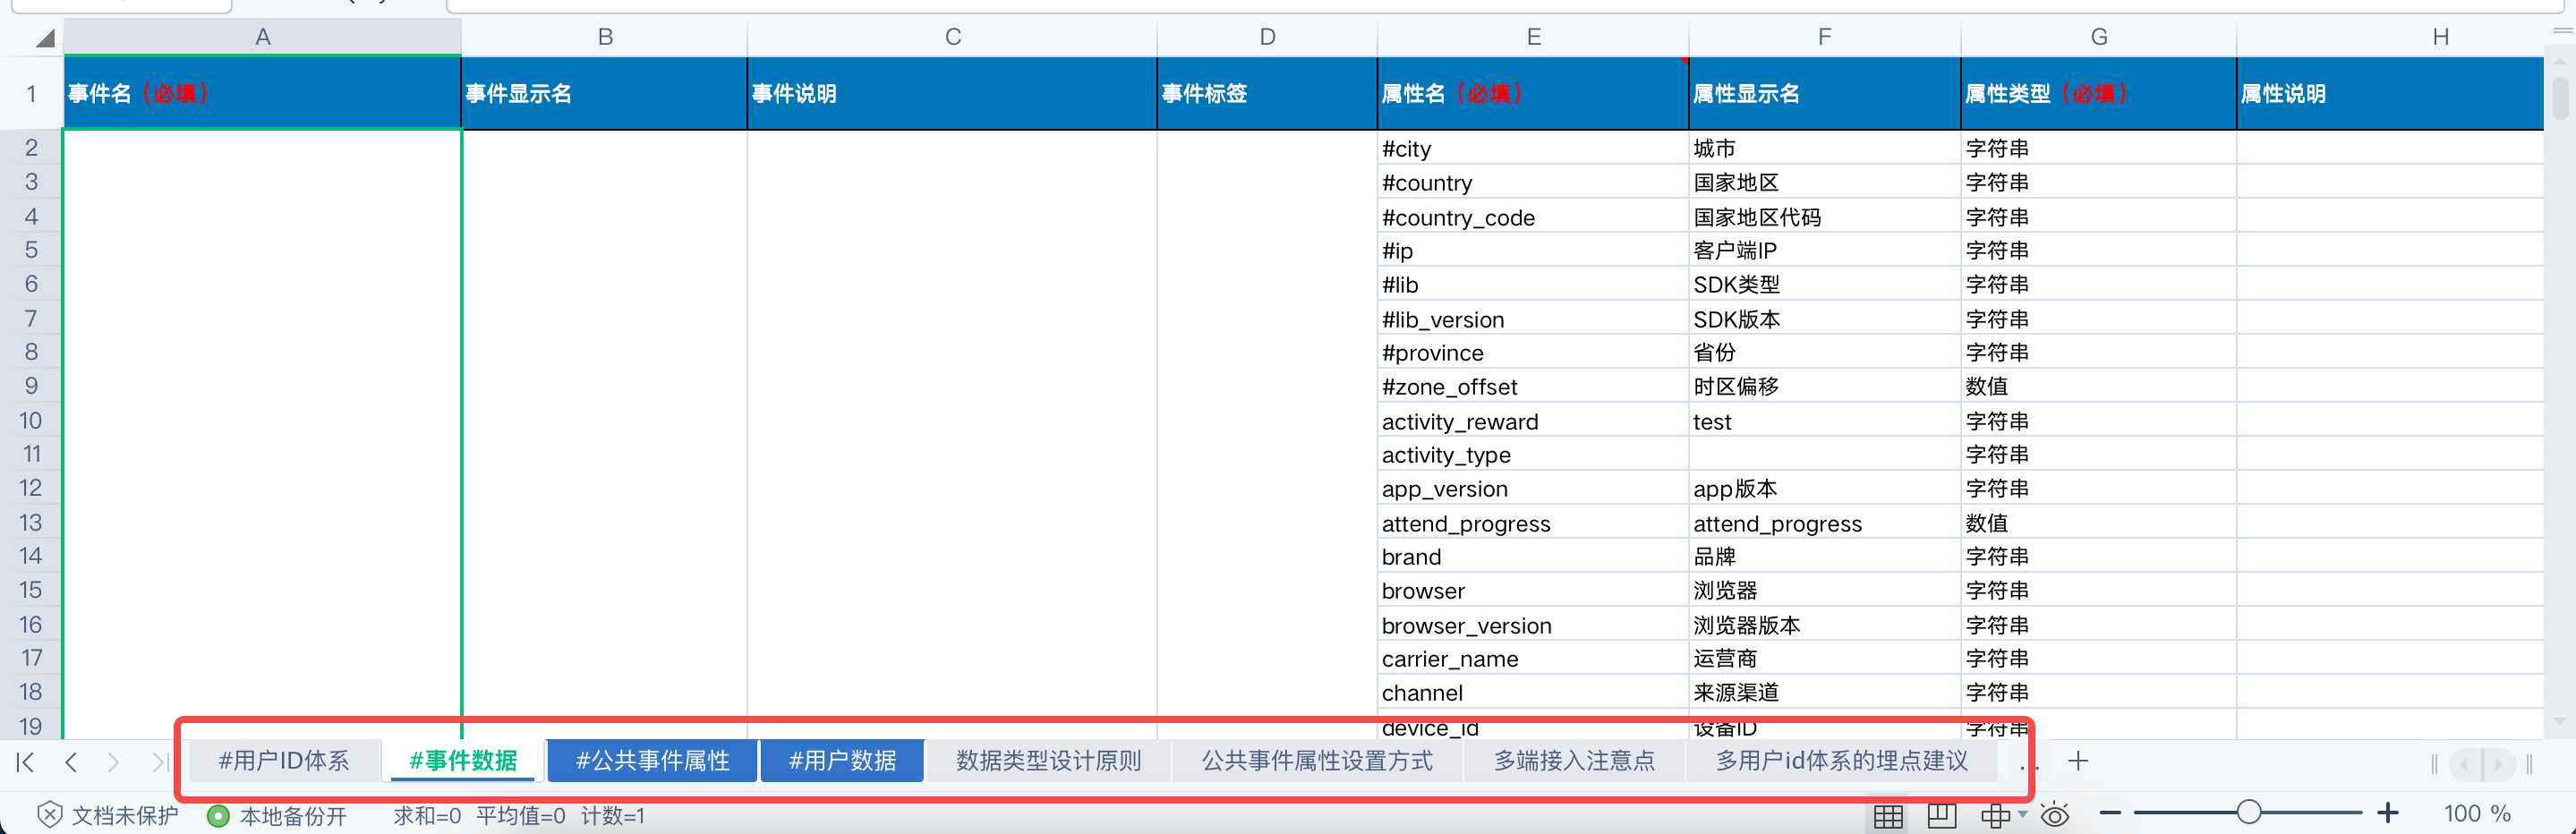Click the vertical scrollbar thumb
Screen dimensions: 2576x834
[x=2560, y=98]
